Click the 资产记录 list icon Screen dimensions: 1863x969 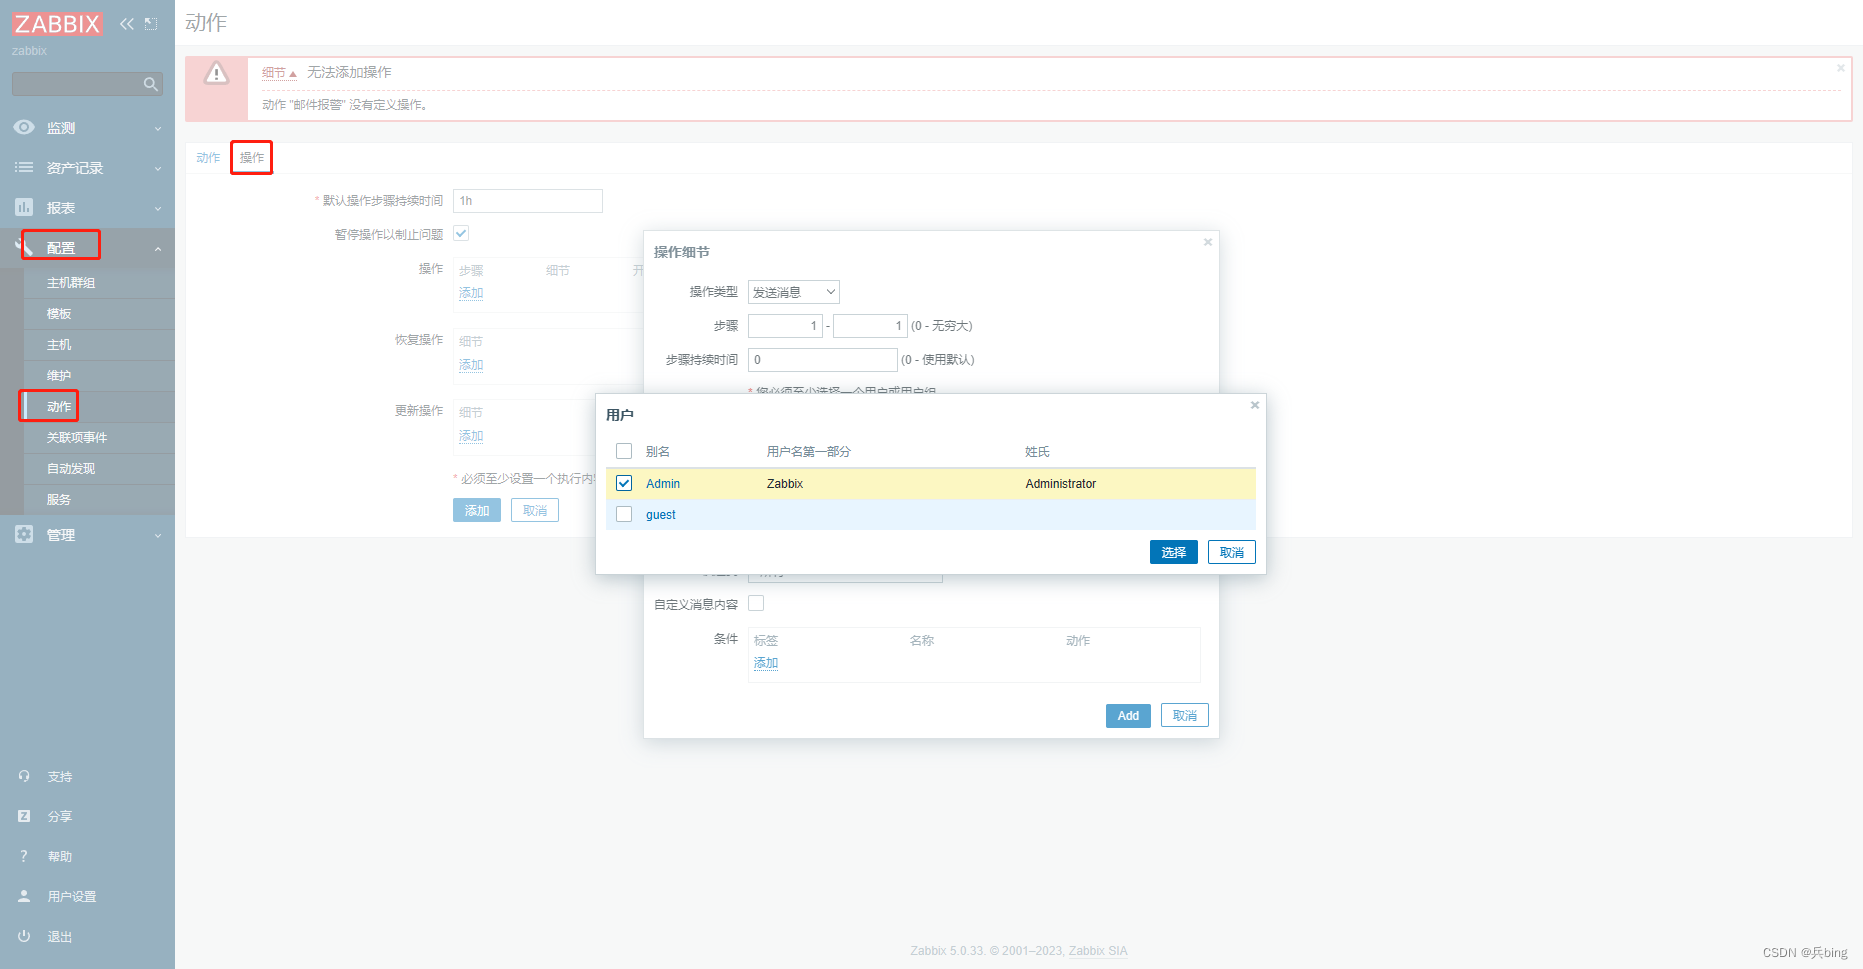pos(24,167)
